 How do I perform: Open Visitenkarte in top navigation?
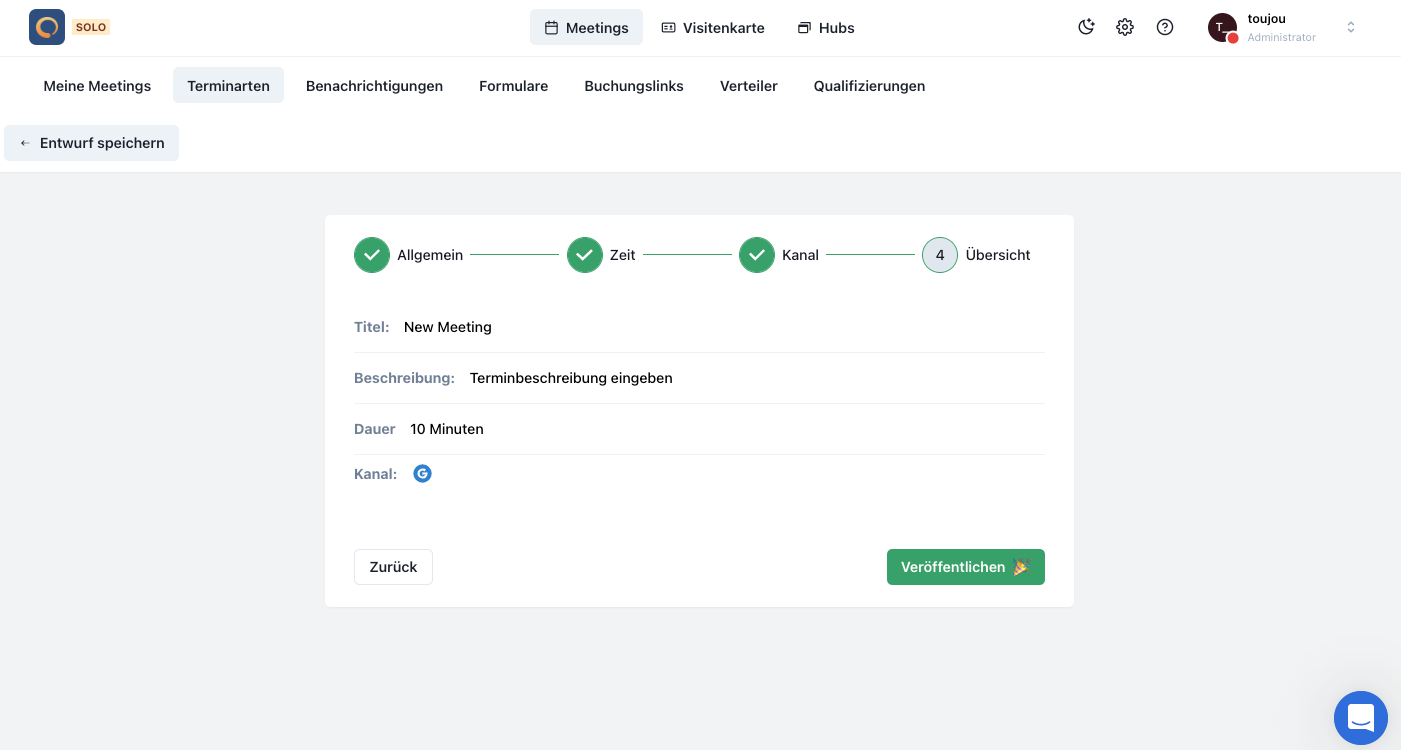(713, 28)
